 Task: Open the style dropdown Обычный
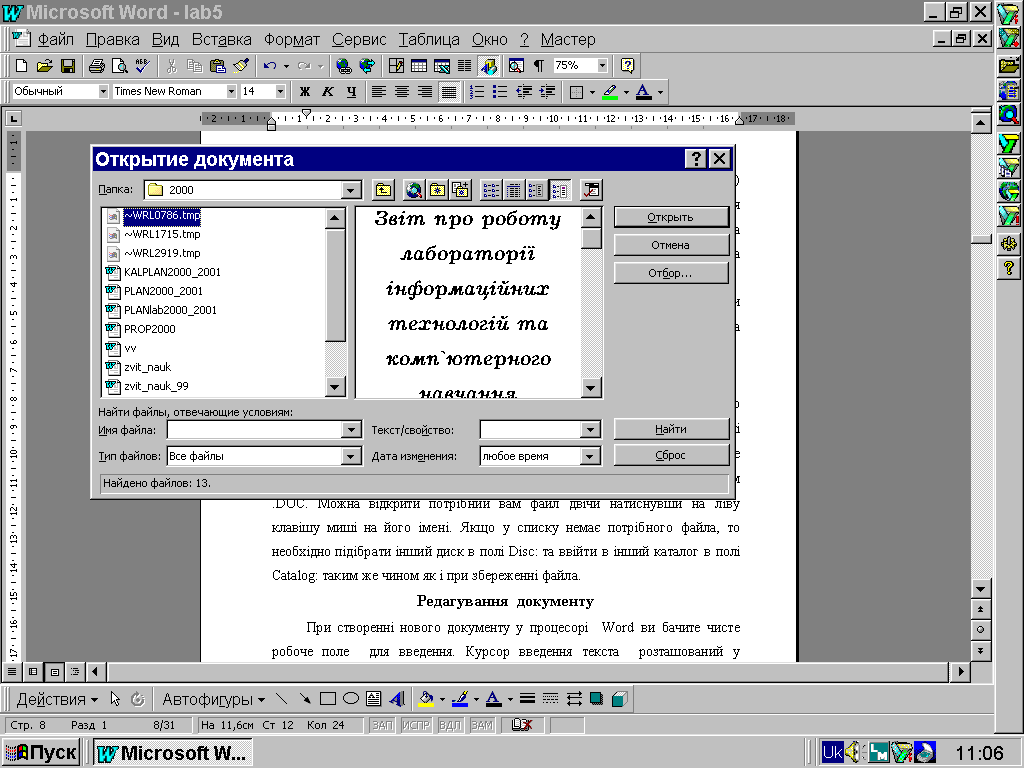click(103, 91)
